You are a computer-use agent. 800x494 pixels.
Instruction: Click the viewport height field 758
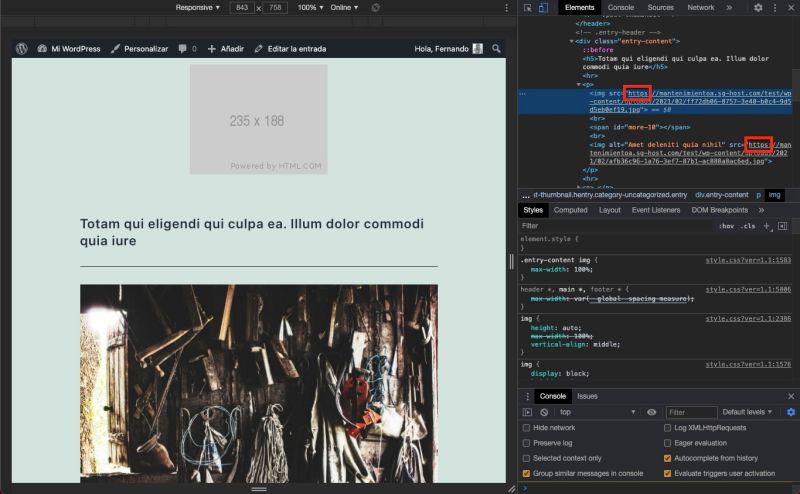[276, 8]
